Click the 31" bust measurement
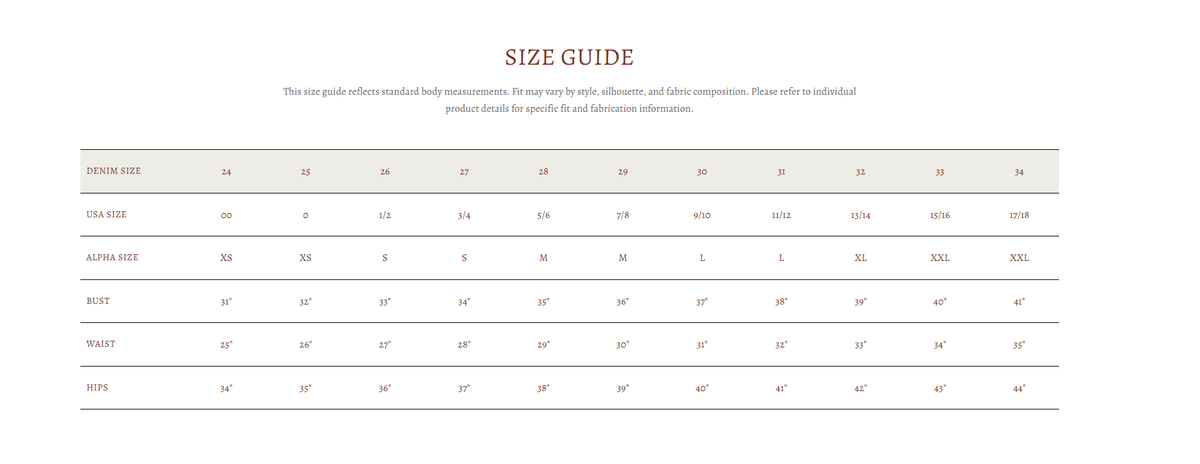The width and height of the screenshot is (1200, 464). click(227, 301)
